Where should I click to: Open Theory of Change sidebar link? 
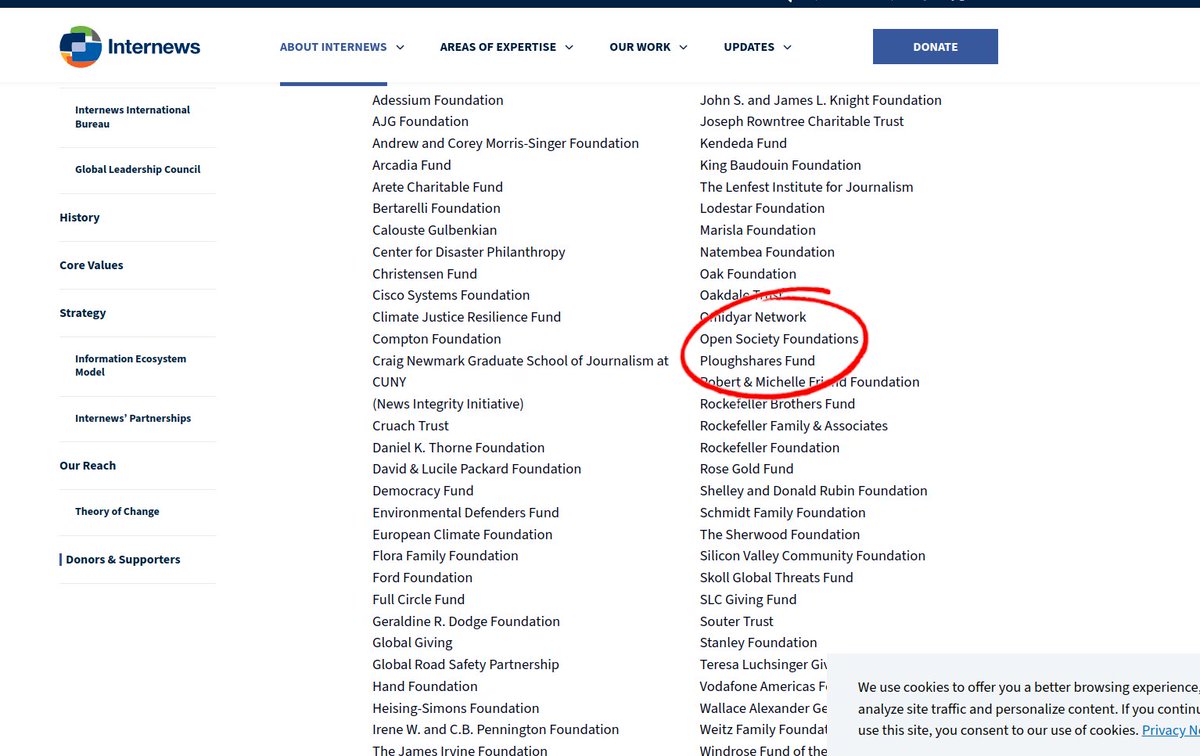click(117, 512)
